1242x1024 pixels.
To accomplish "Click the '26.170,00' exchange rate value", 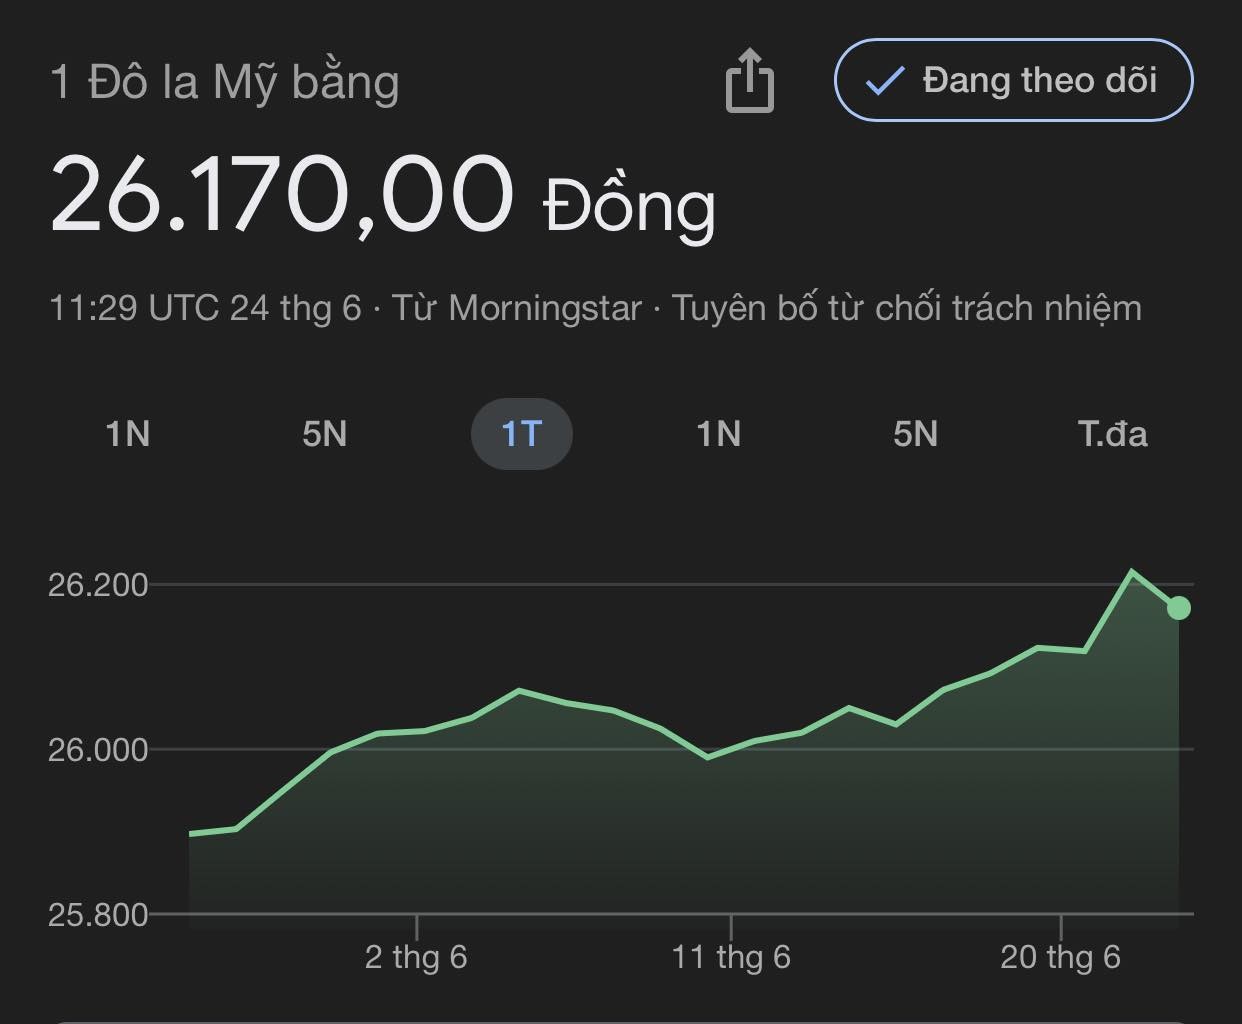I will [x=282, y=195].
